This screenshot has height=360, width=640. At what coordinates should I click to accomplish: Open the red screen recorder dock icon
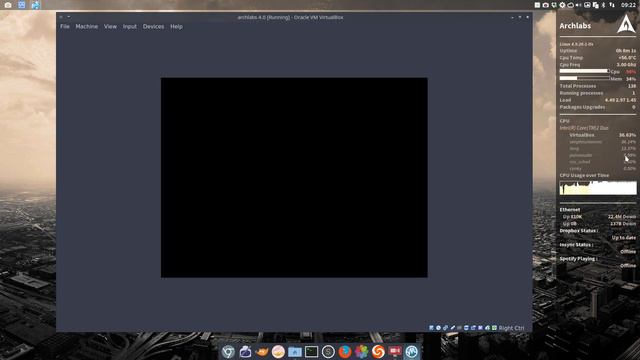395,351
